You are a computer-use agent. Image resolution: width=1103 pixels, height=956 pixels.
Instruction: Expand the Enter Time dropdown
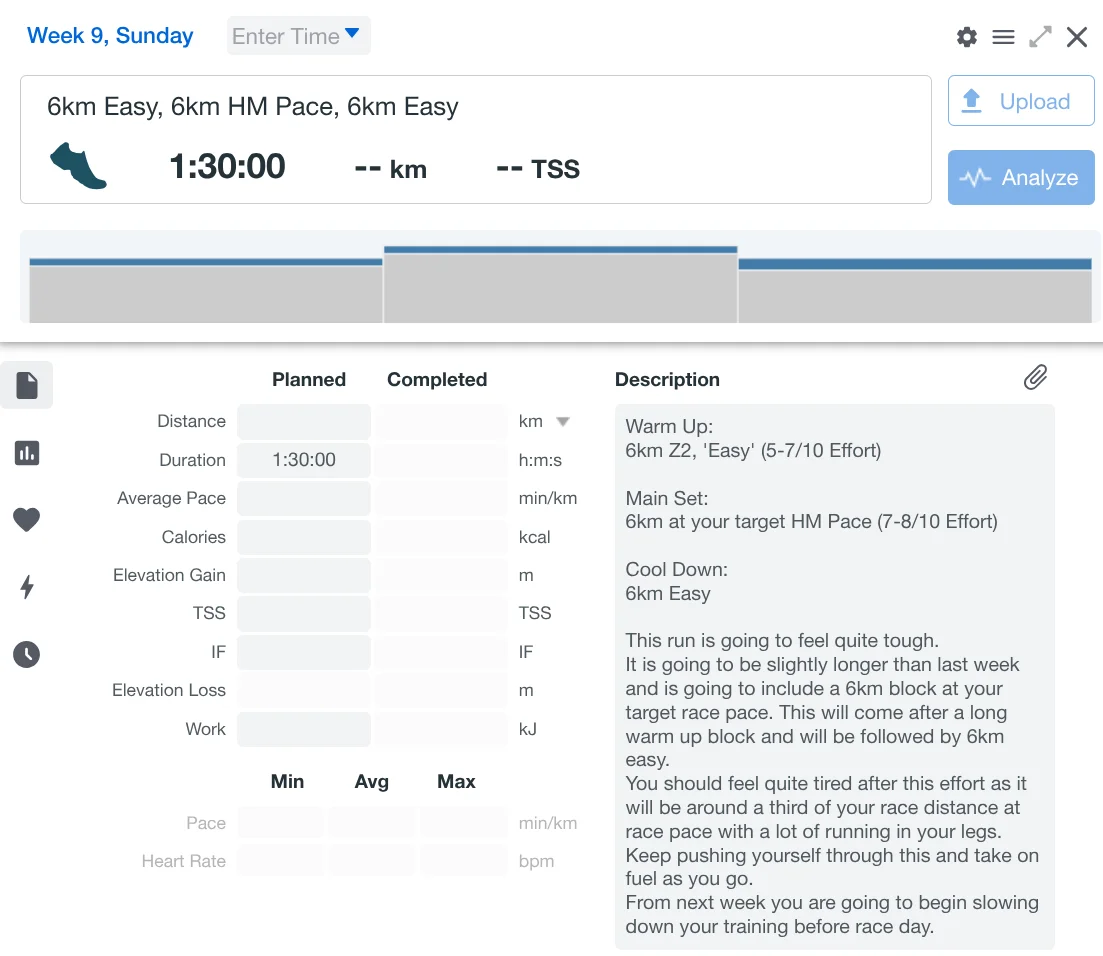point(298,36)
